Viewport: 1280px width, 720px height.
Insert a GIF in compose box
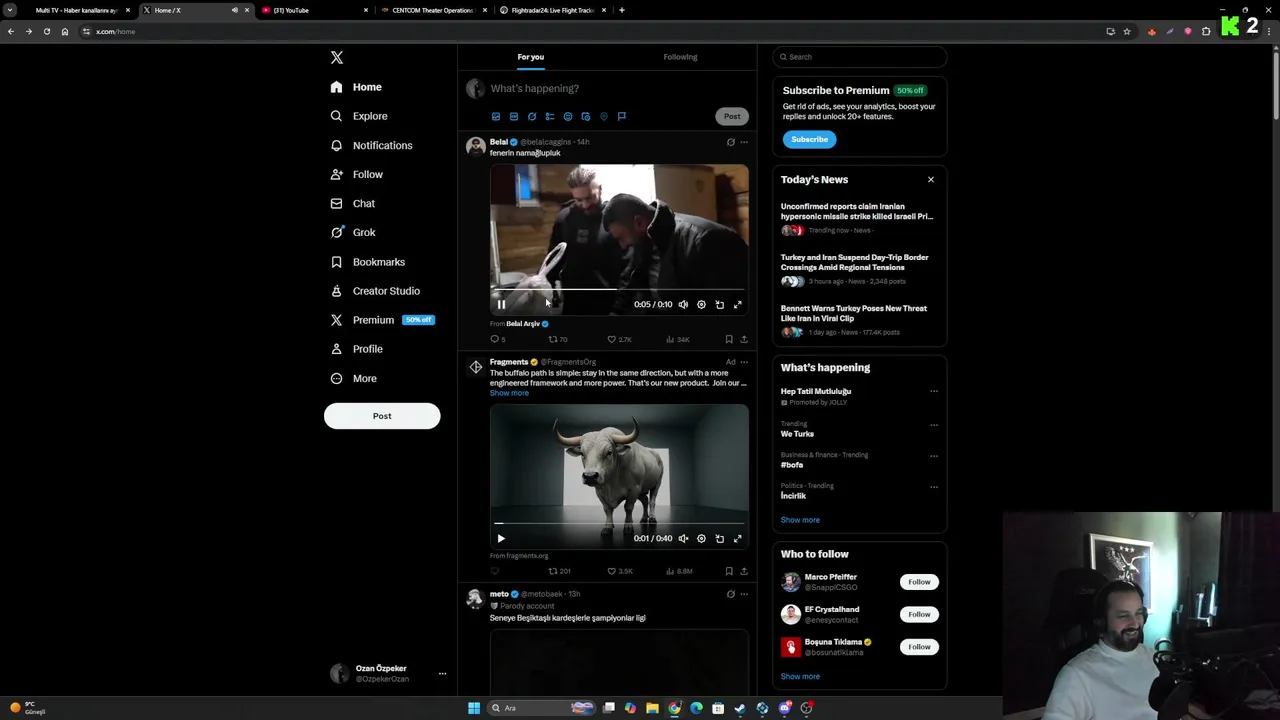[x=513, y=116]
